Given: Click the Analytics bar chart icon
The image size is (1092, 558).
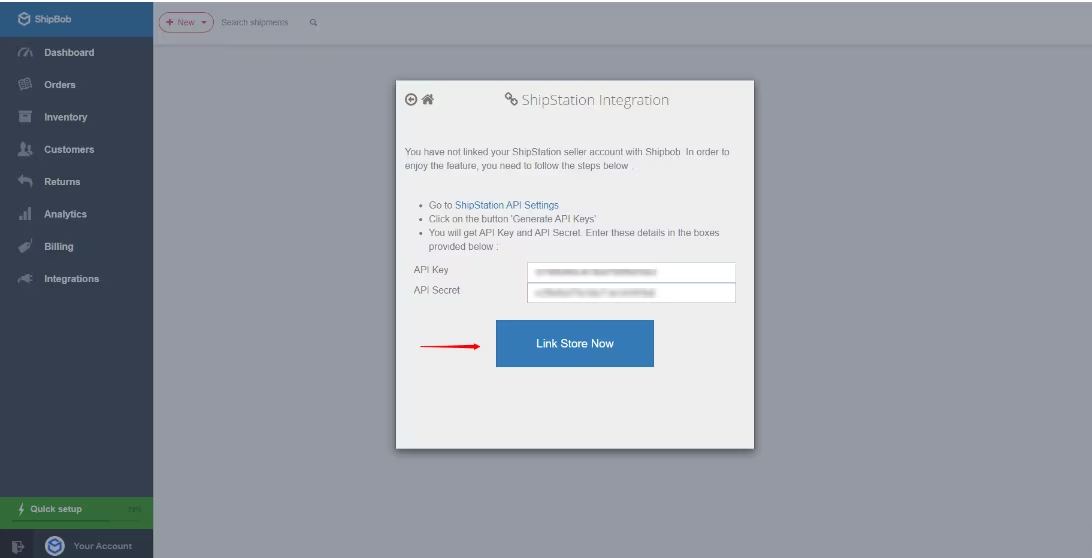Looking at the screenshot, I should tap(25, 214).
